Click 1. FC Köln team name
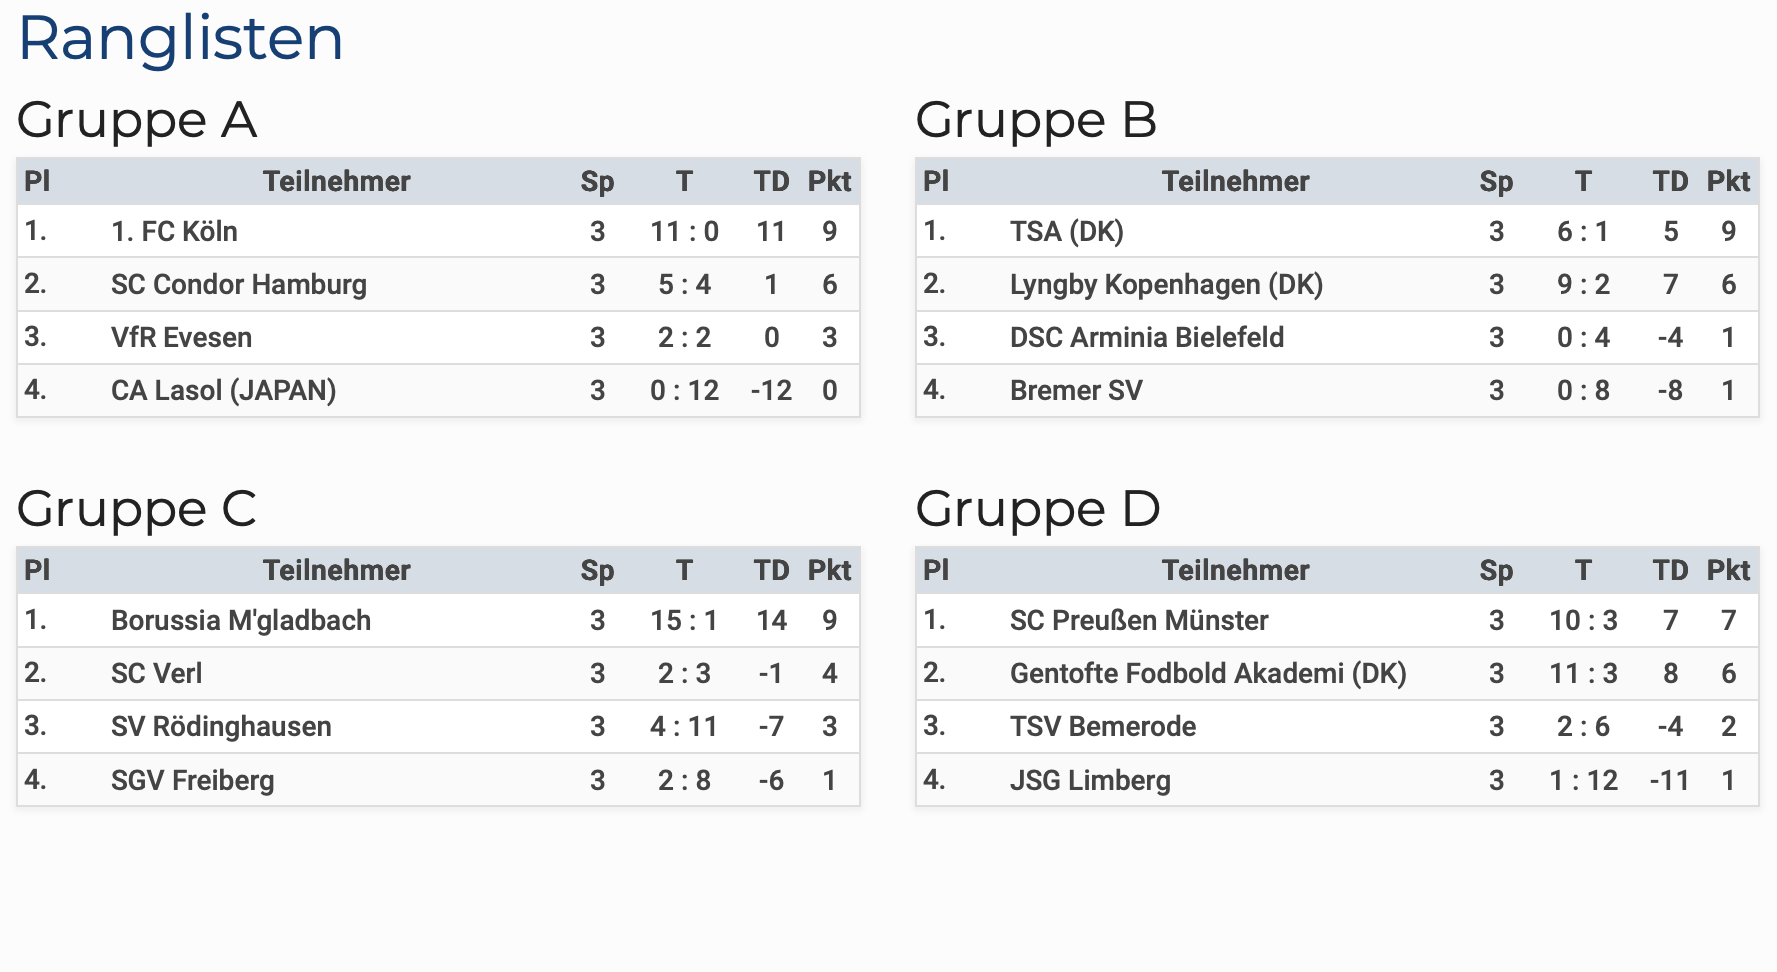The height and width of the screenshot is (972, 1777). point(174,232)
